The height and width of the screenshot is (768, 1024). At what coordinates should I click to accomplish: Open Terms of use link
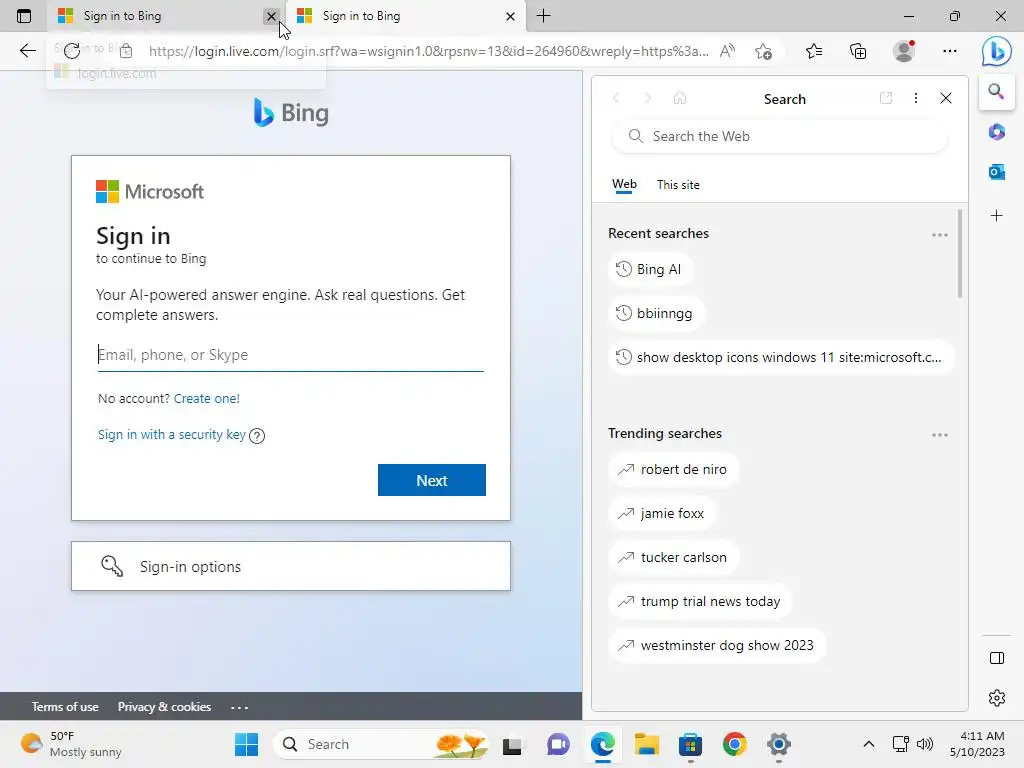click(x=65, y=707)
